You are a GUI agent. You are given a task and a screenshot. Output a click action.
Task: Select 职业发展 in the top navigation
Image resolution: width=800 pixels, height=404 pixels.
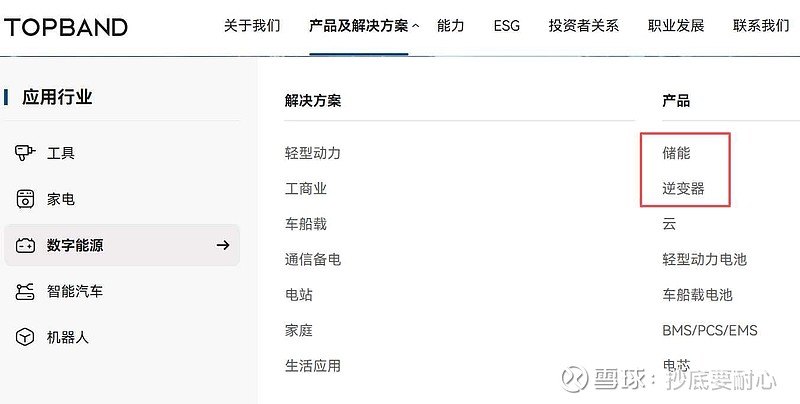(676, 26)
